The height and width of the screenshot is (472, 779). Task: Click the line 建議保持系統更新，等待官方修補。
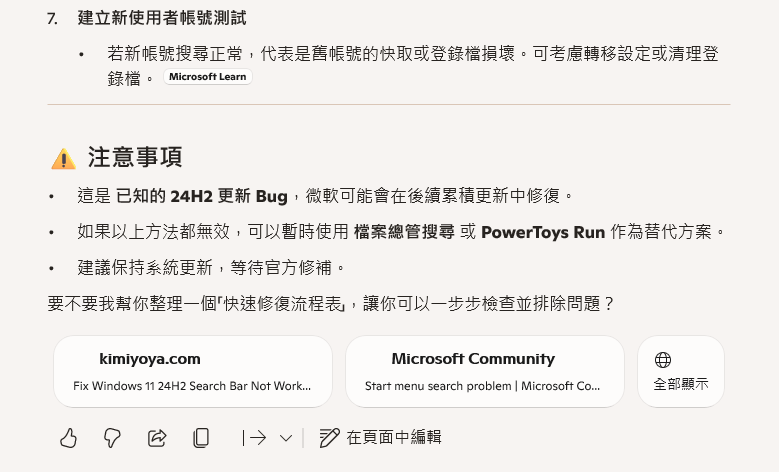coord(212,268)
